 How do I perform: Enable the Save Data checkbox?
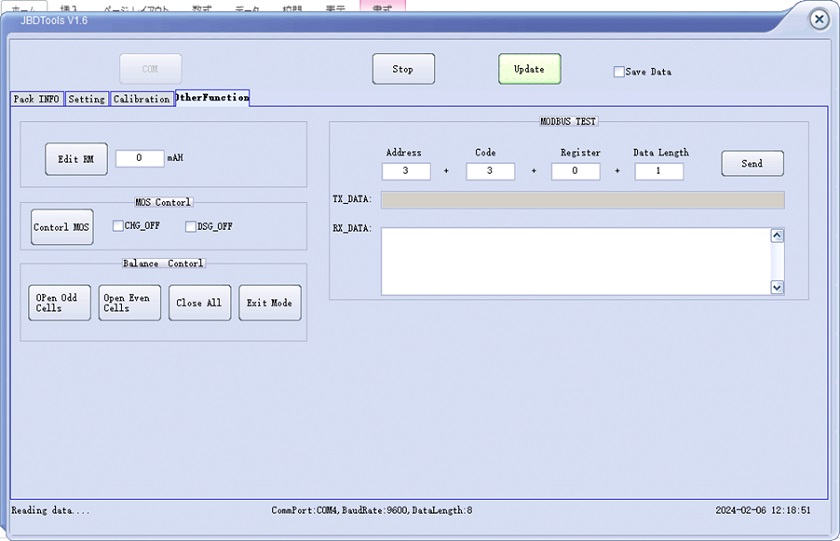click(619, 72)
